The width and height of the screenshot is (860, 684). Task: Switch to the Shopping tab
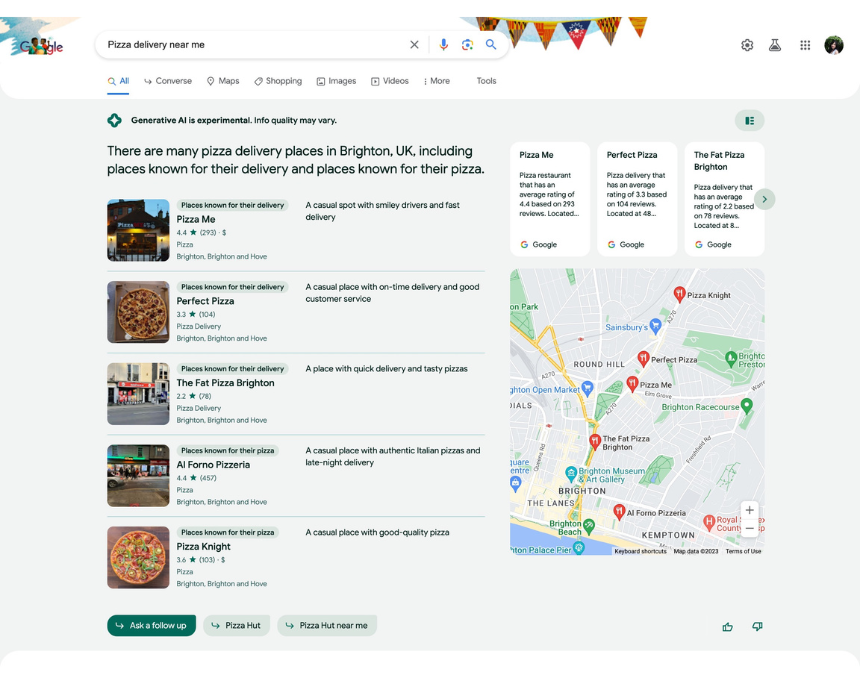tap(278, 81)
